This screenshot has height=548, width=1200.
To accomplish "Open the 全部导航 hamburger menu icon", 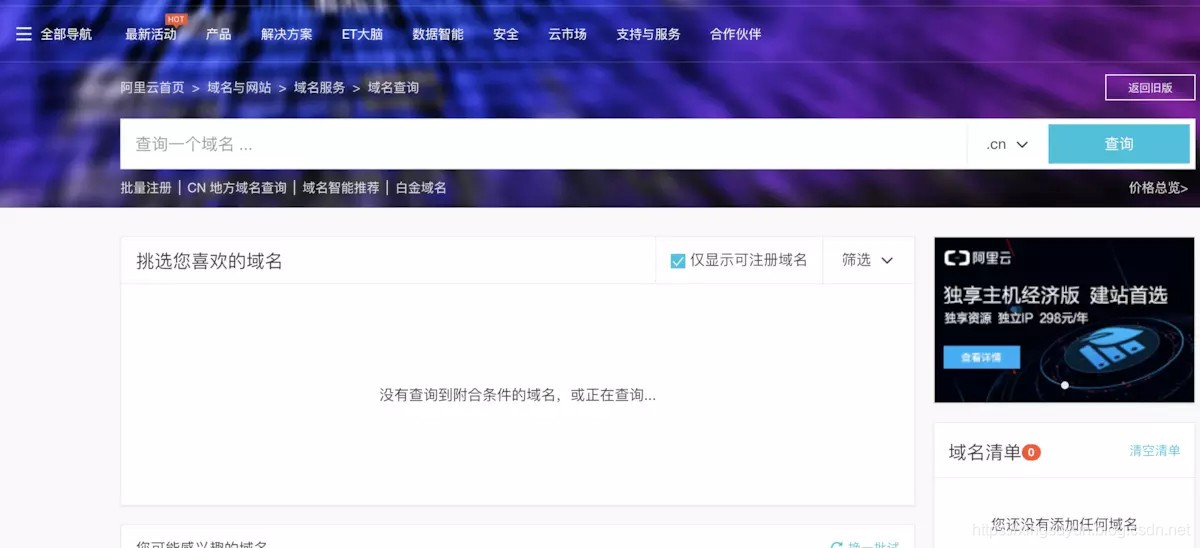I will (x=24, y=34).
